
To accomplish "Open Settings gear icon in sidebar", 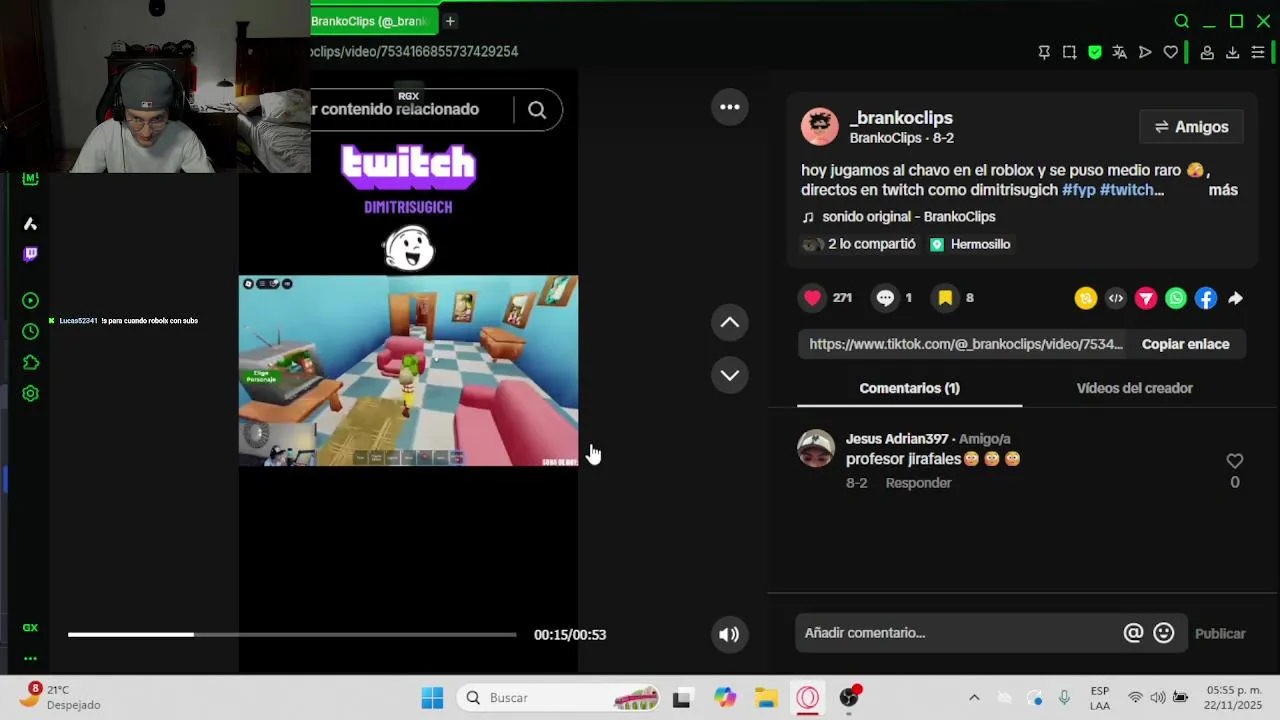I will tap(30, 394).
